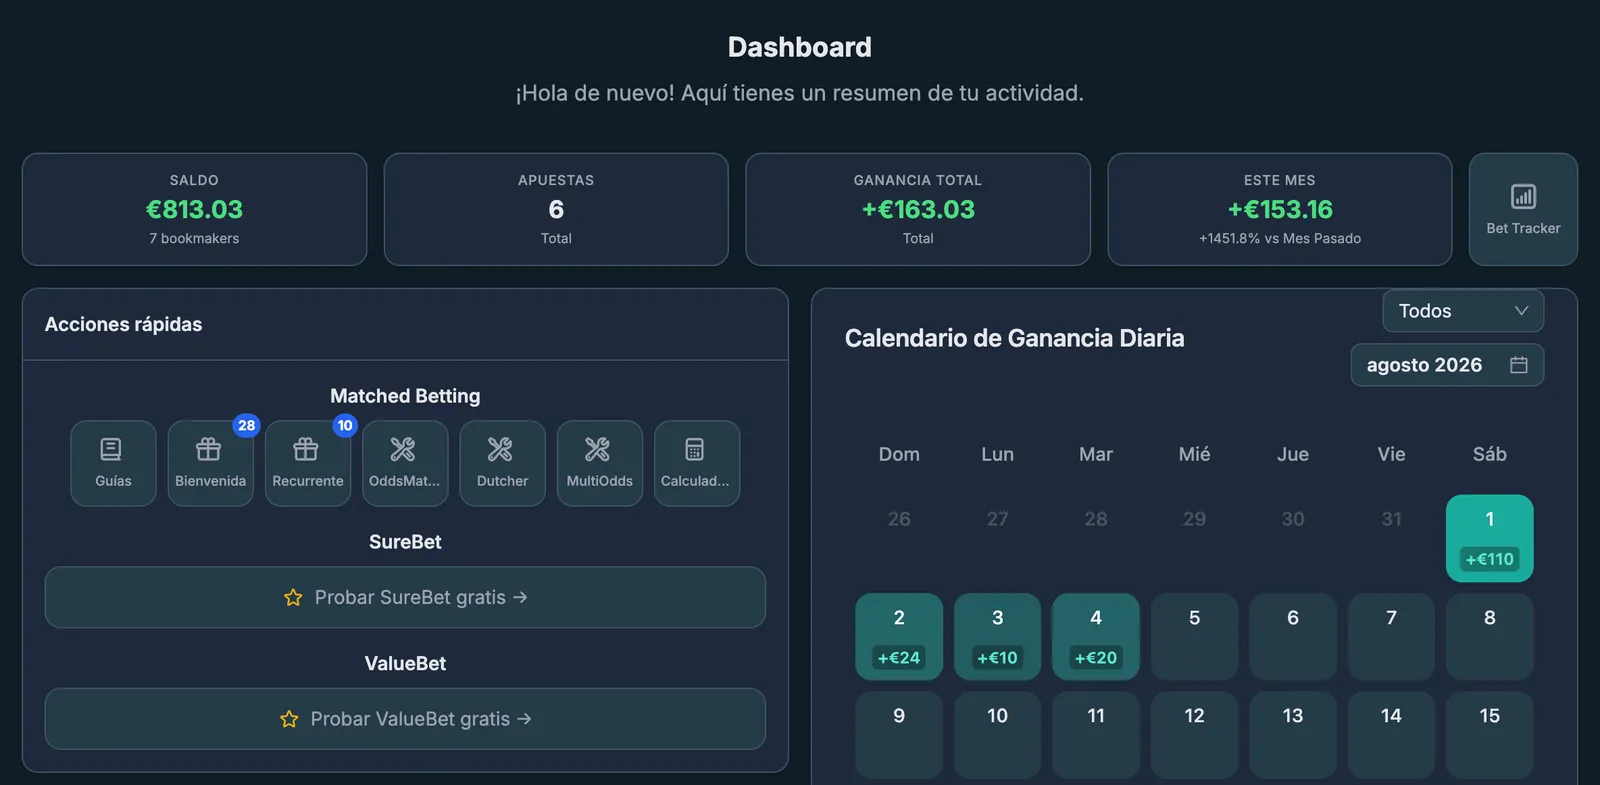1600x785 pixels.
Task: Click the Matched Betting heading
Action: pos(405,396)
